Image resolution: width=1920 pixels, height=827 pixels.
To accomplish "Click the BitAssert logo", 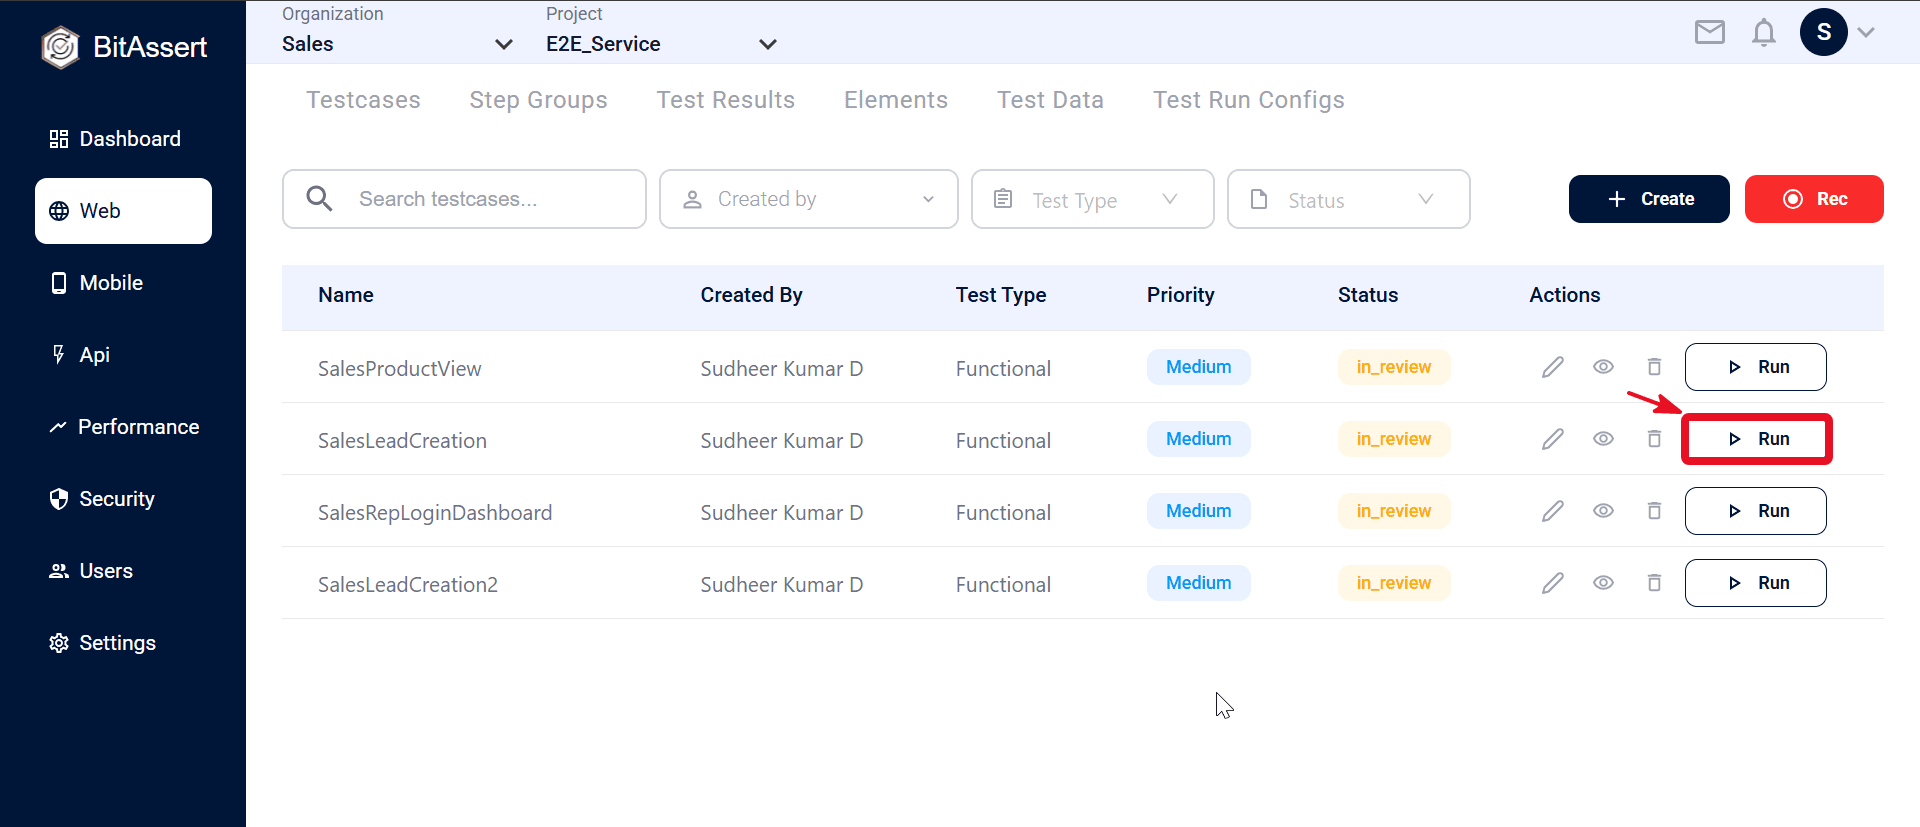I will point(124,47).
